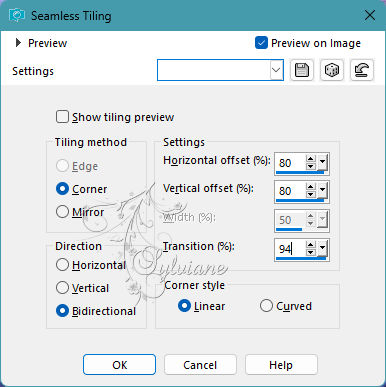Screen dimensions: 386x387
Task: Click the save preset floppy disk icon
Action: (x=302, y=70)
